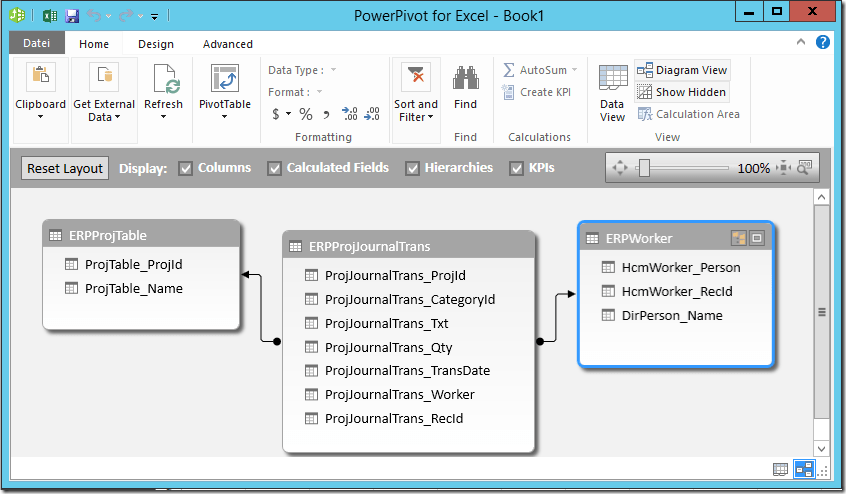Screen dimensions: 846x494
Task: Select the ERPProjJournalTrans table header
Action: 408,246
